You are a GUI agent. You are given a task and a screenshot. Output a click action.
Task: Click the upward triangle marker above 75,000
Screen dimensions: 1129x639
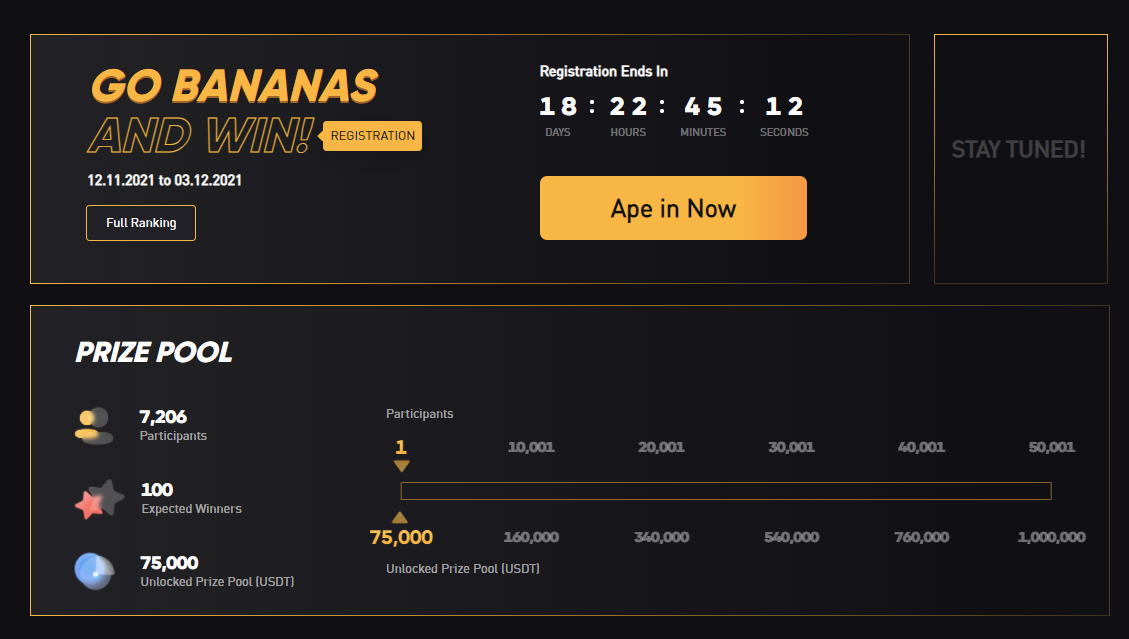400,517
